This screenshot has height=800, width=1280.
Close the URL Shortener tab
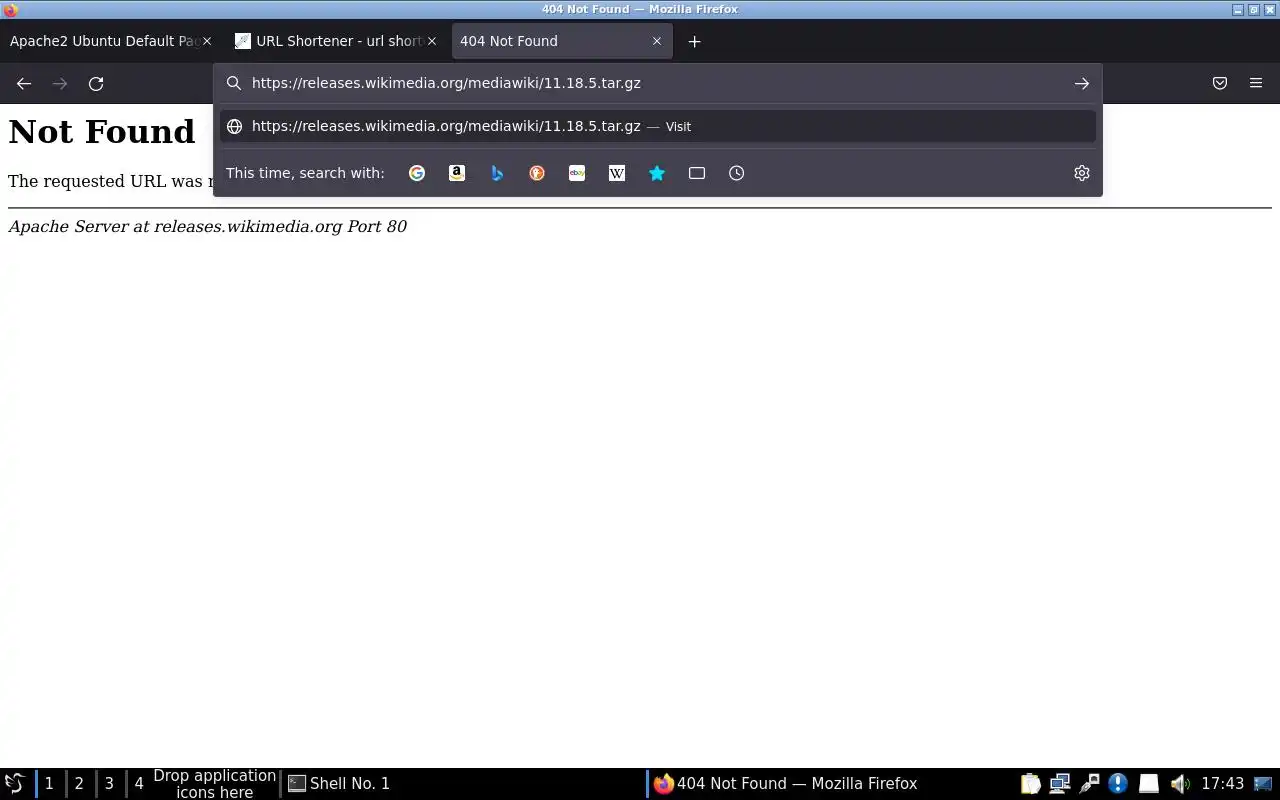pyautogui.click(x=432, y=41)
